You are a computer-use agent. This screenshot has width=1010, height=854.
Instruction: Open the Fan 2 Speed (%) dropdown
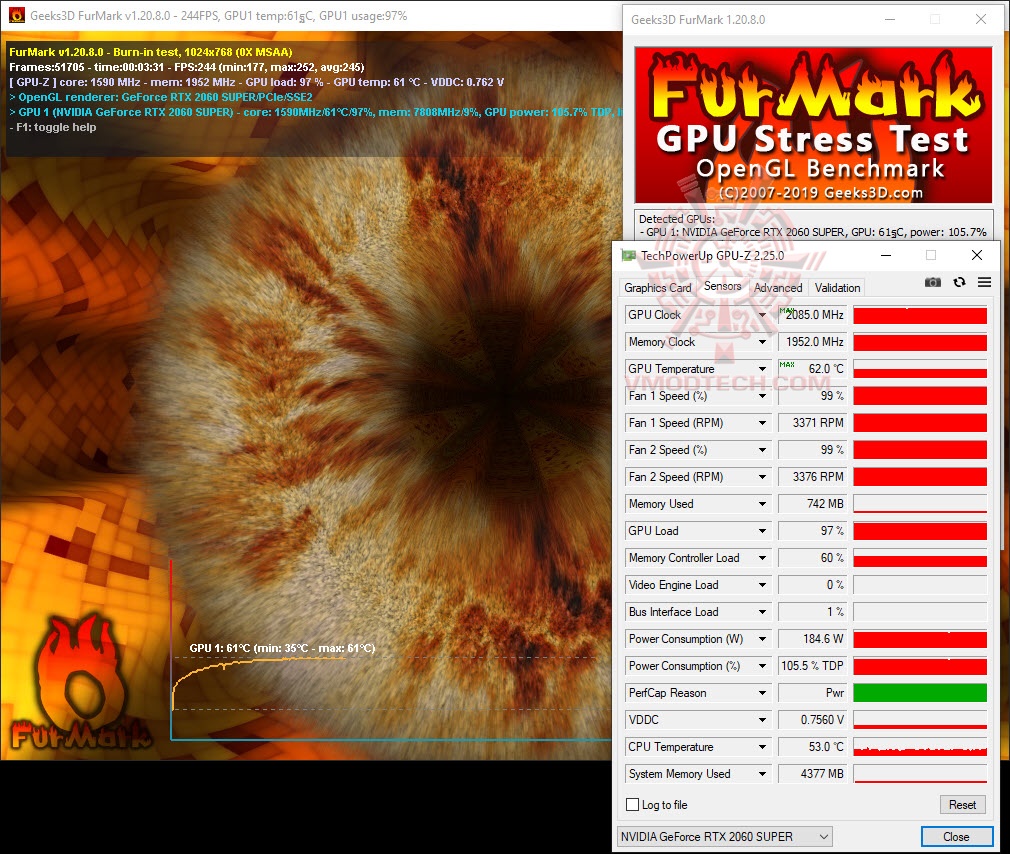pyautogui.click(x=762, y=450)
